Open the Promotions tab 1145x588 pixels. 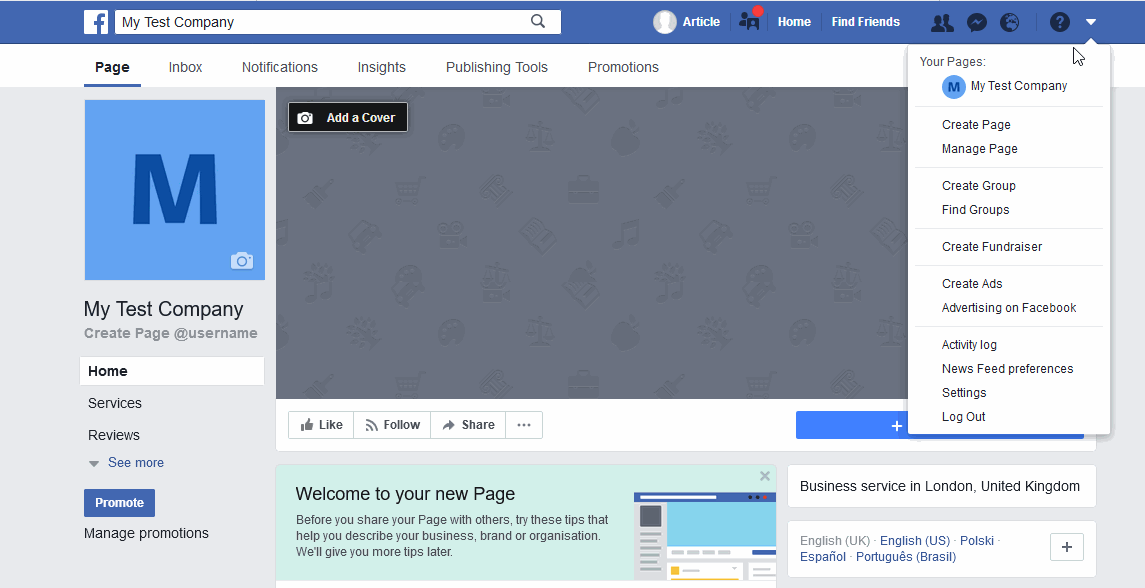[623, 67]
